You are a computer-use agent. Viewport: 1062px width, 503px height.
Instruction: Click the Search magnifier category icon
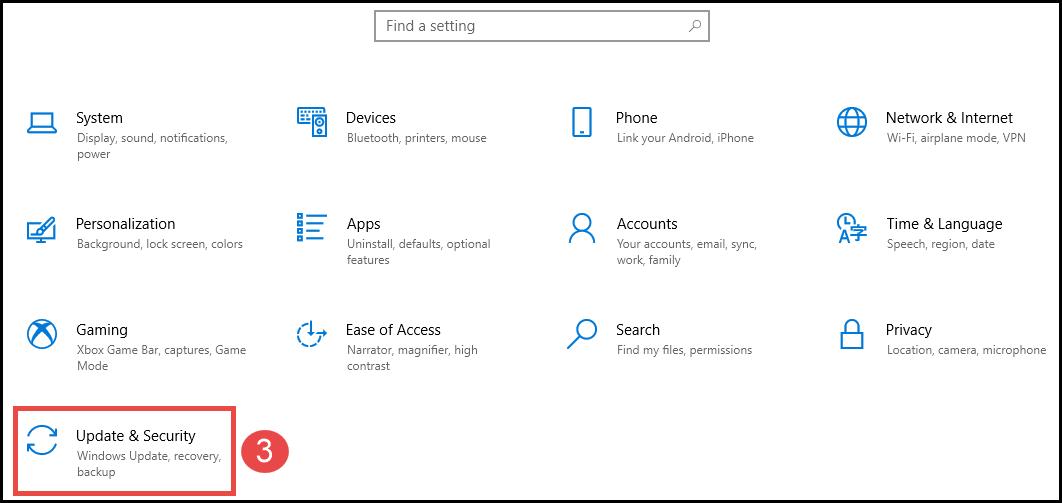[582, 334]
